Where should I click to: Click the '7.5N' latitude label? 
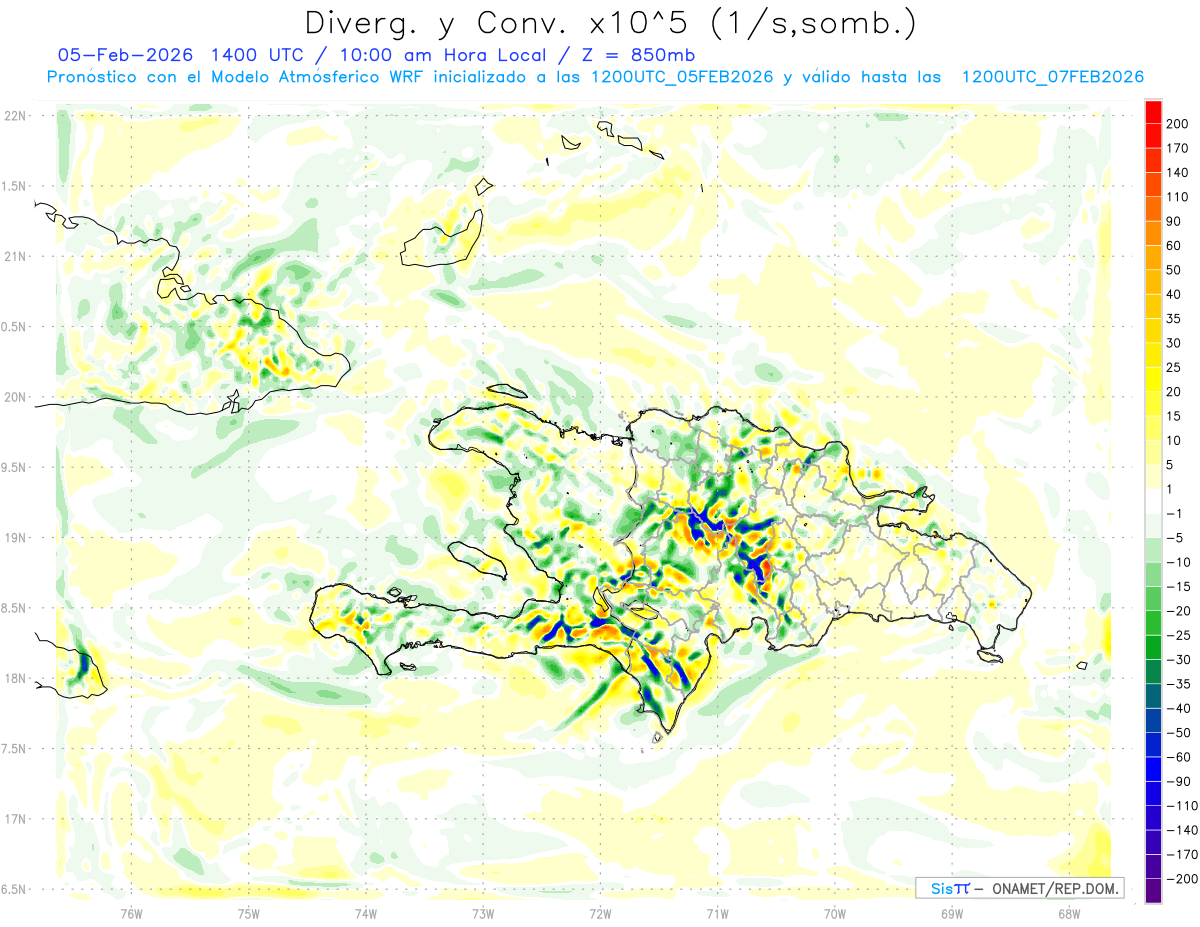[15, 749]
